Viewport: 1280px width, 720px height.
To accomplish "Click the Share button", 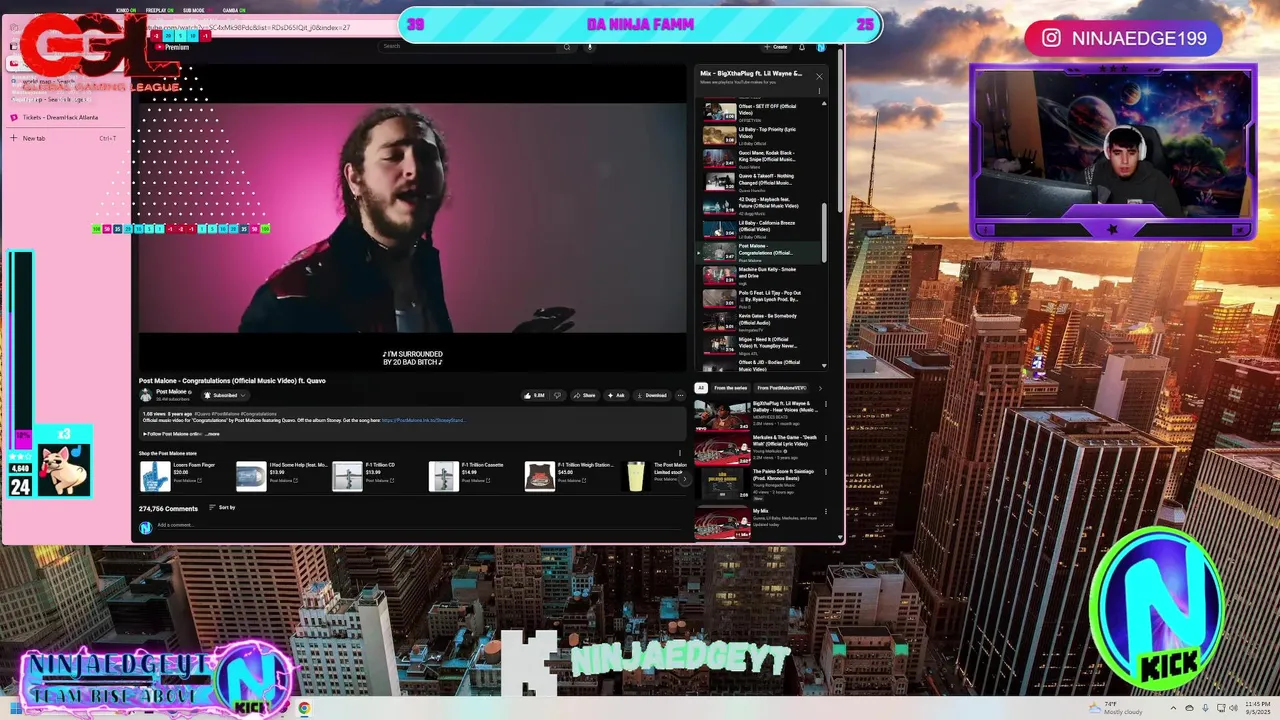I will pyautogui.click(x=585, y=395).
